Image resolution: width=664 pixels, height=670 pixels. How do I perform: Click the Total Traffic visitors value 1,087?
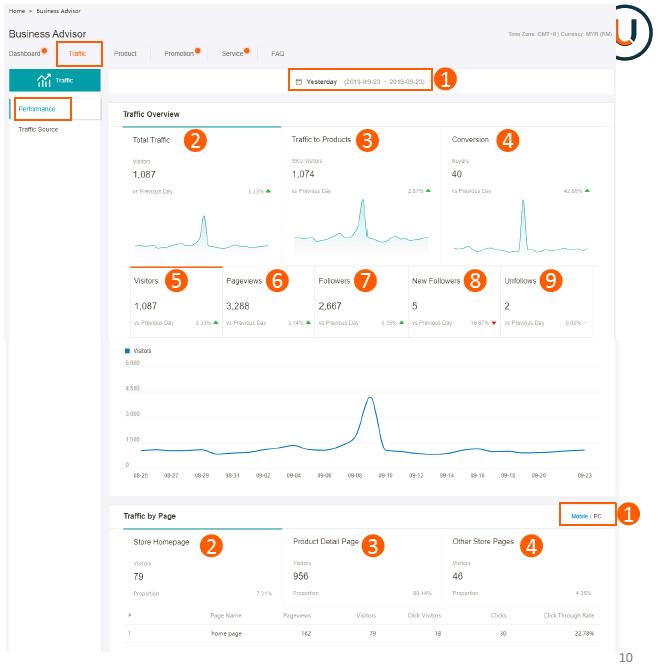point(144,174)
